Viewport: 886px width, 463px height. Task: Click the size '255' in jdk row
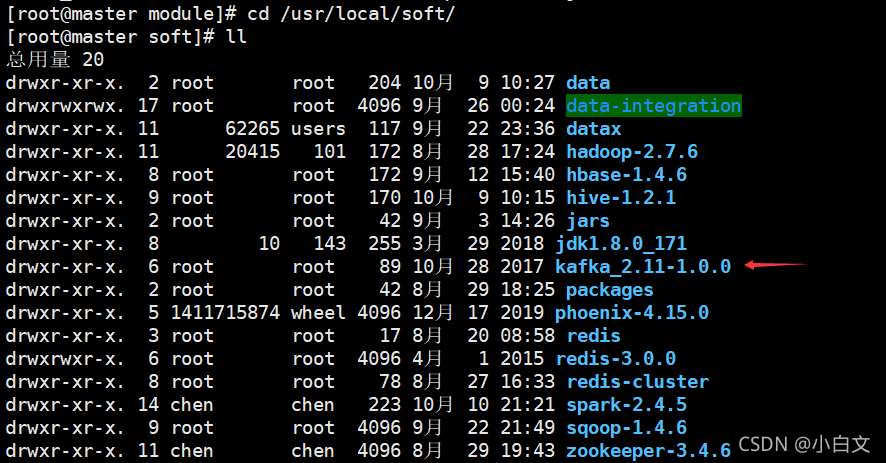(x=385, y=244)
